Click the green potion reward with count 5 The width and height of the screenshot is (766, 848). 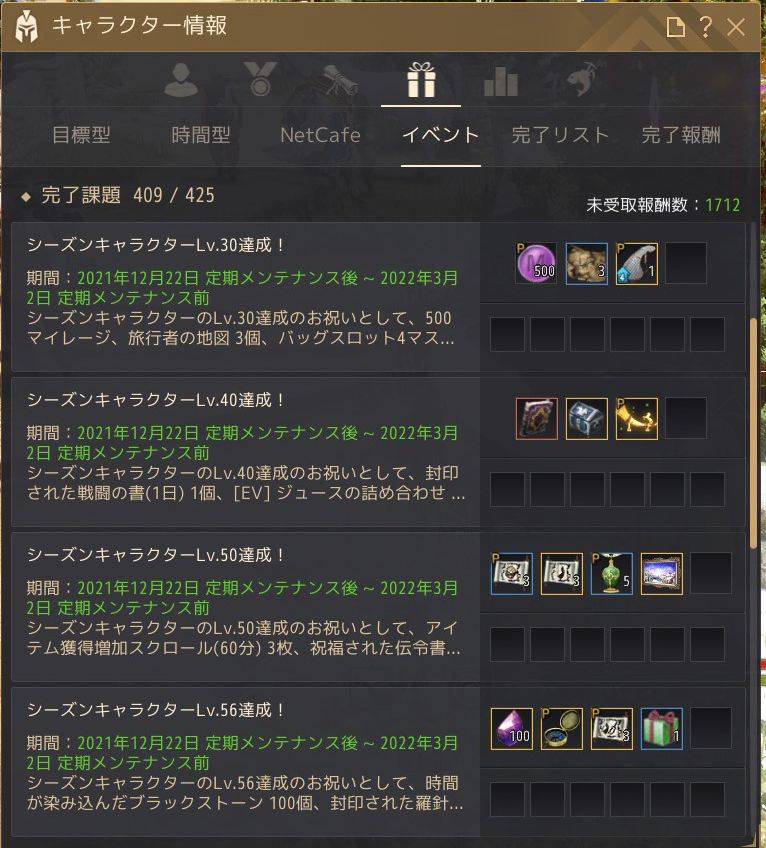(612, 574)
